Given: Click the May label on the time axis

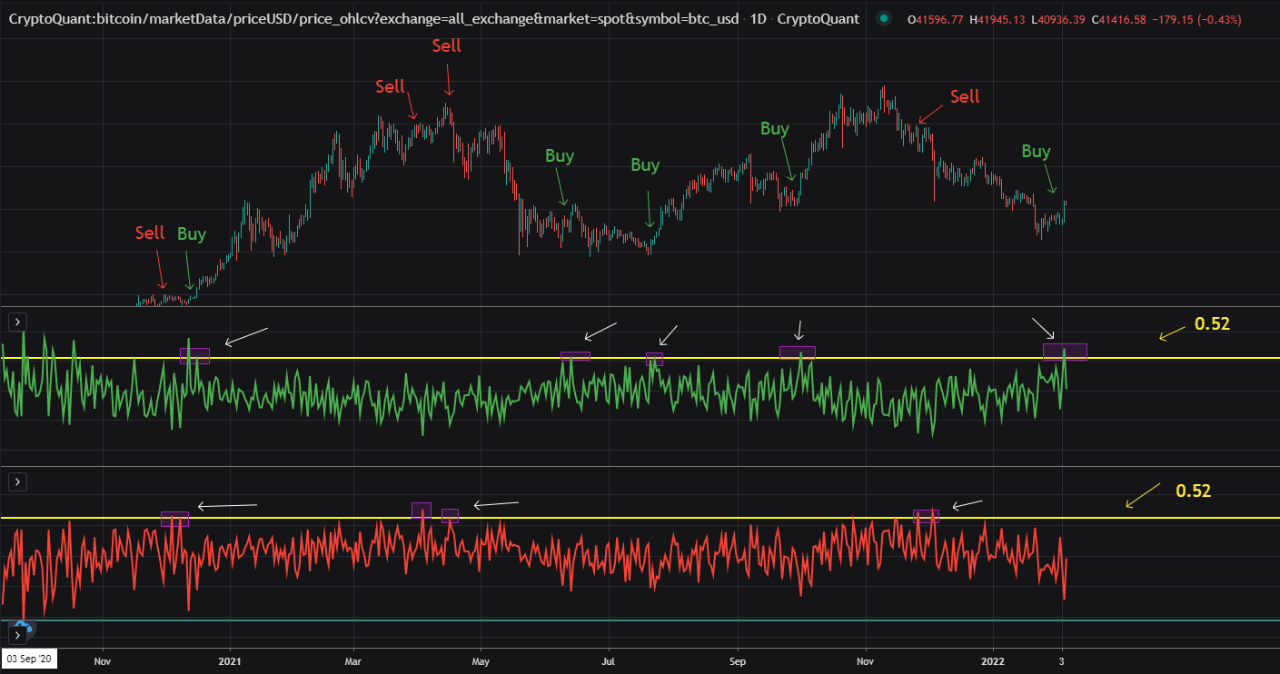Looking at the screenshot, I should point(481,660).
